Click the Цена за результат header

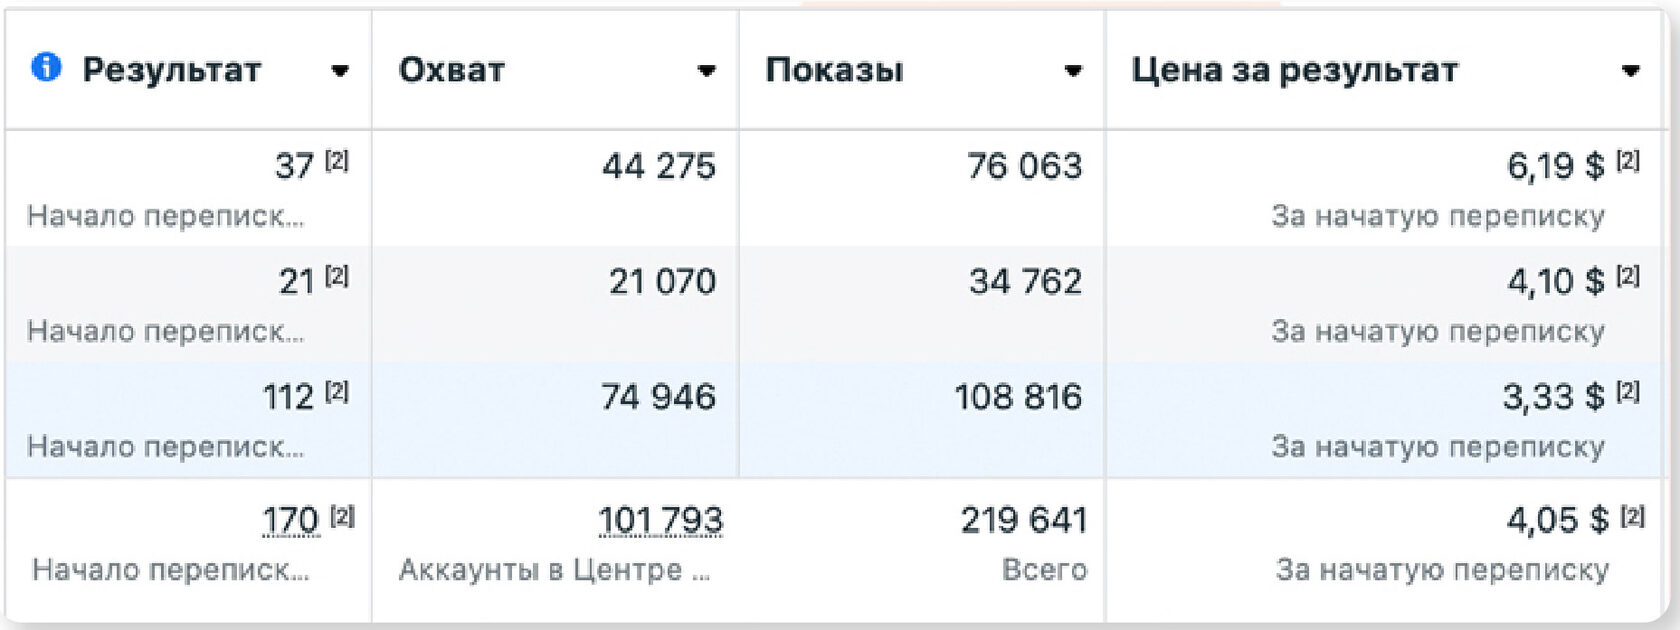(x=1294, y=70)
